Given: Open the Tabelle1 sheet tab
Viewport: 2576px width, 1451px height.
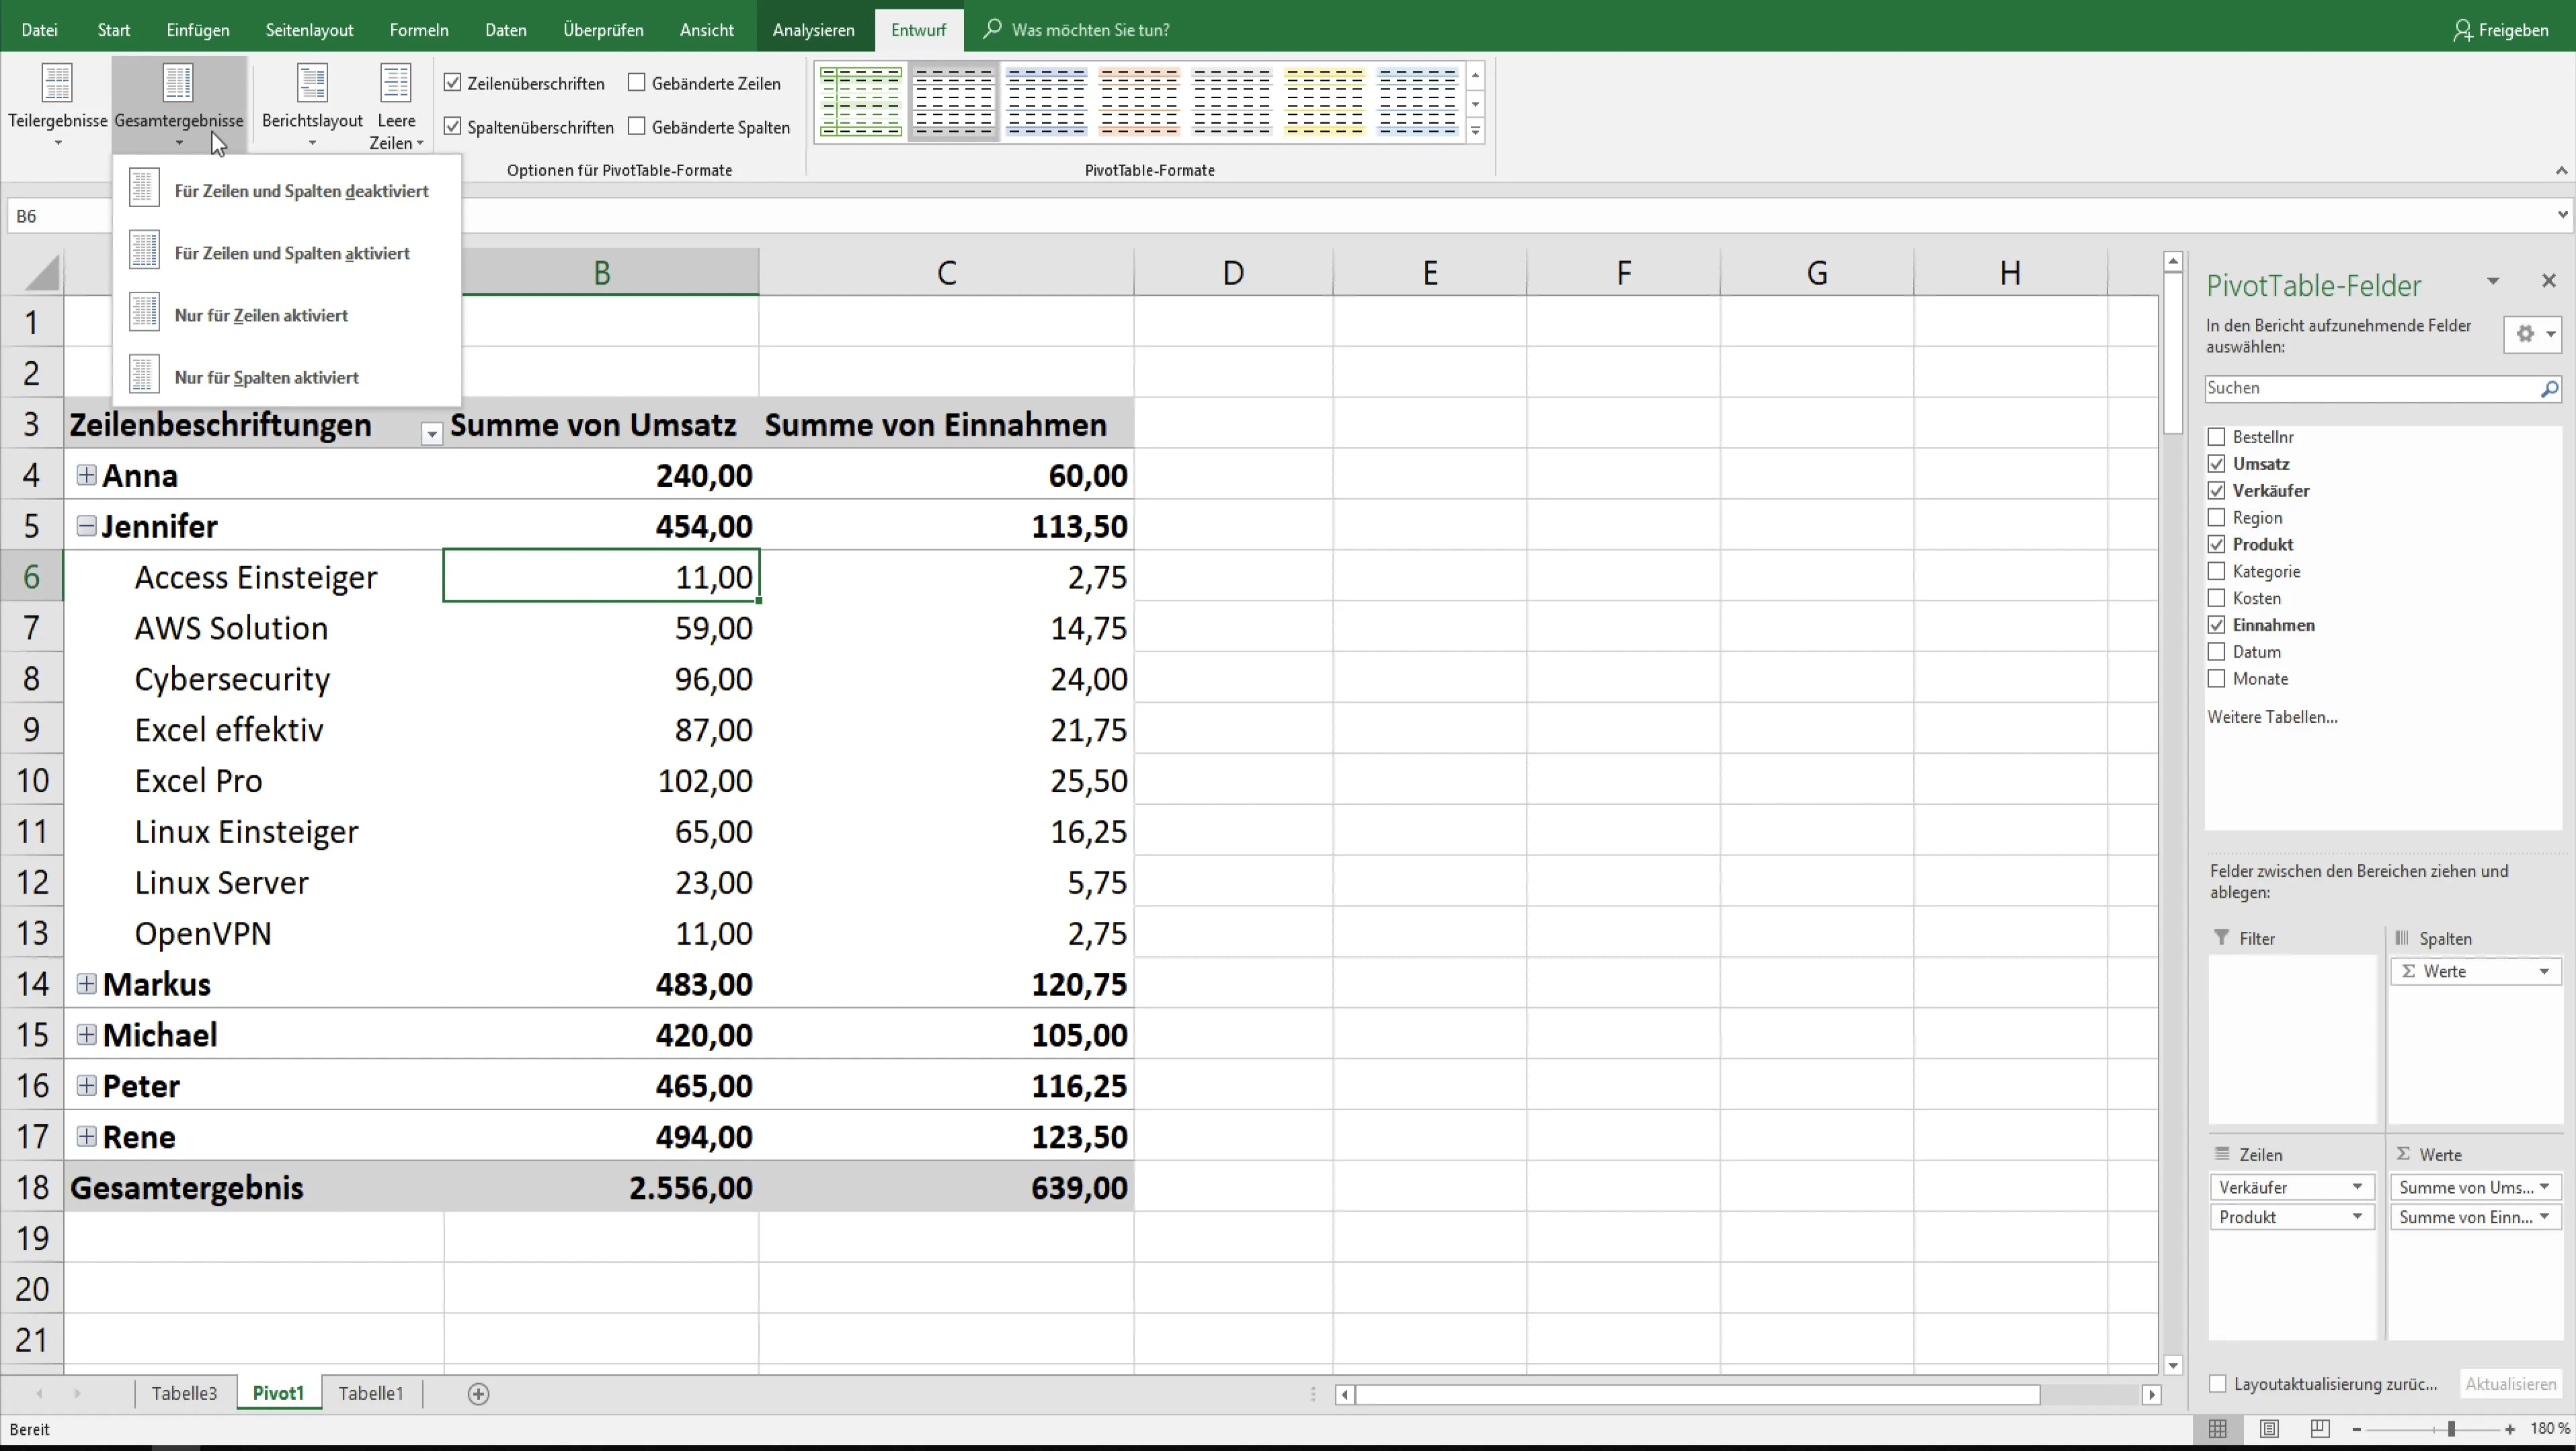Looking at the screenshot, I should tap(371, 1393).
